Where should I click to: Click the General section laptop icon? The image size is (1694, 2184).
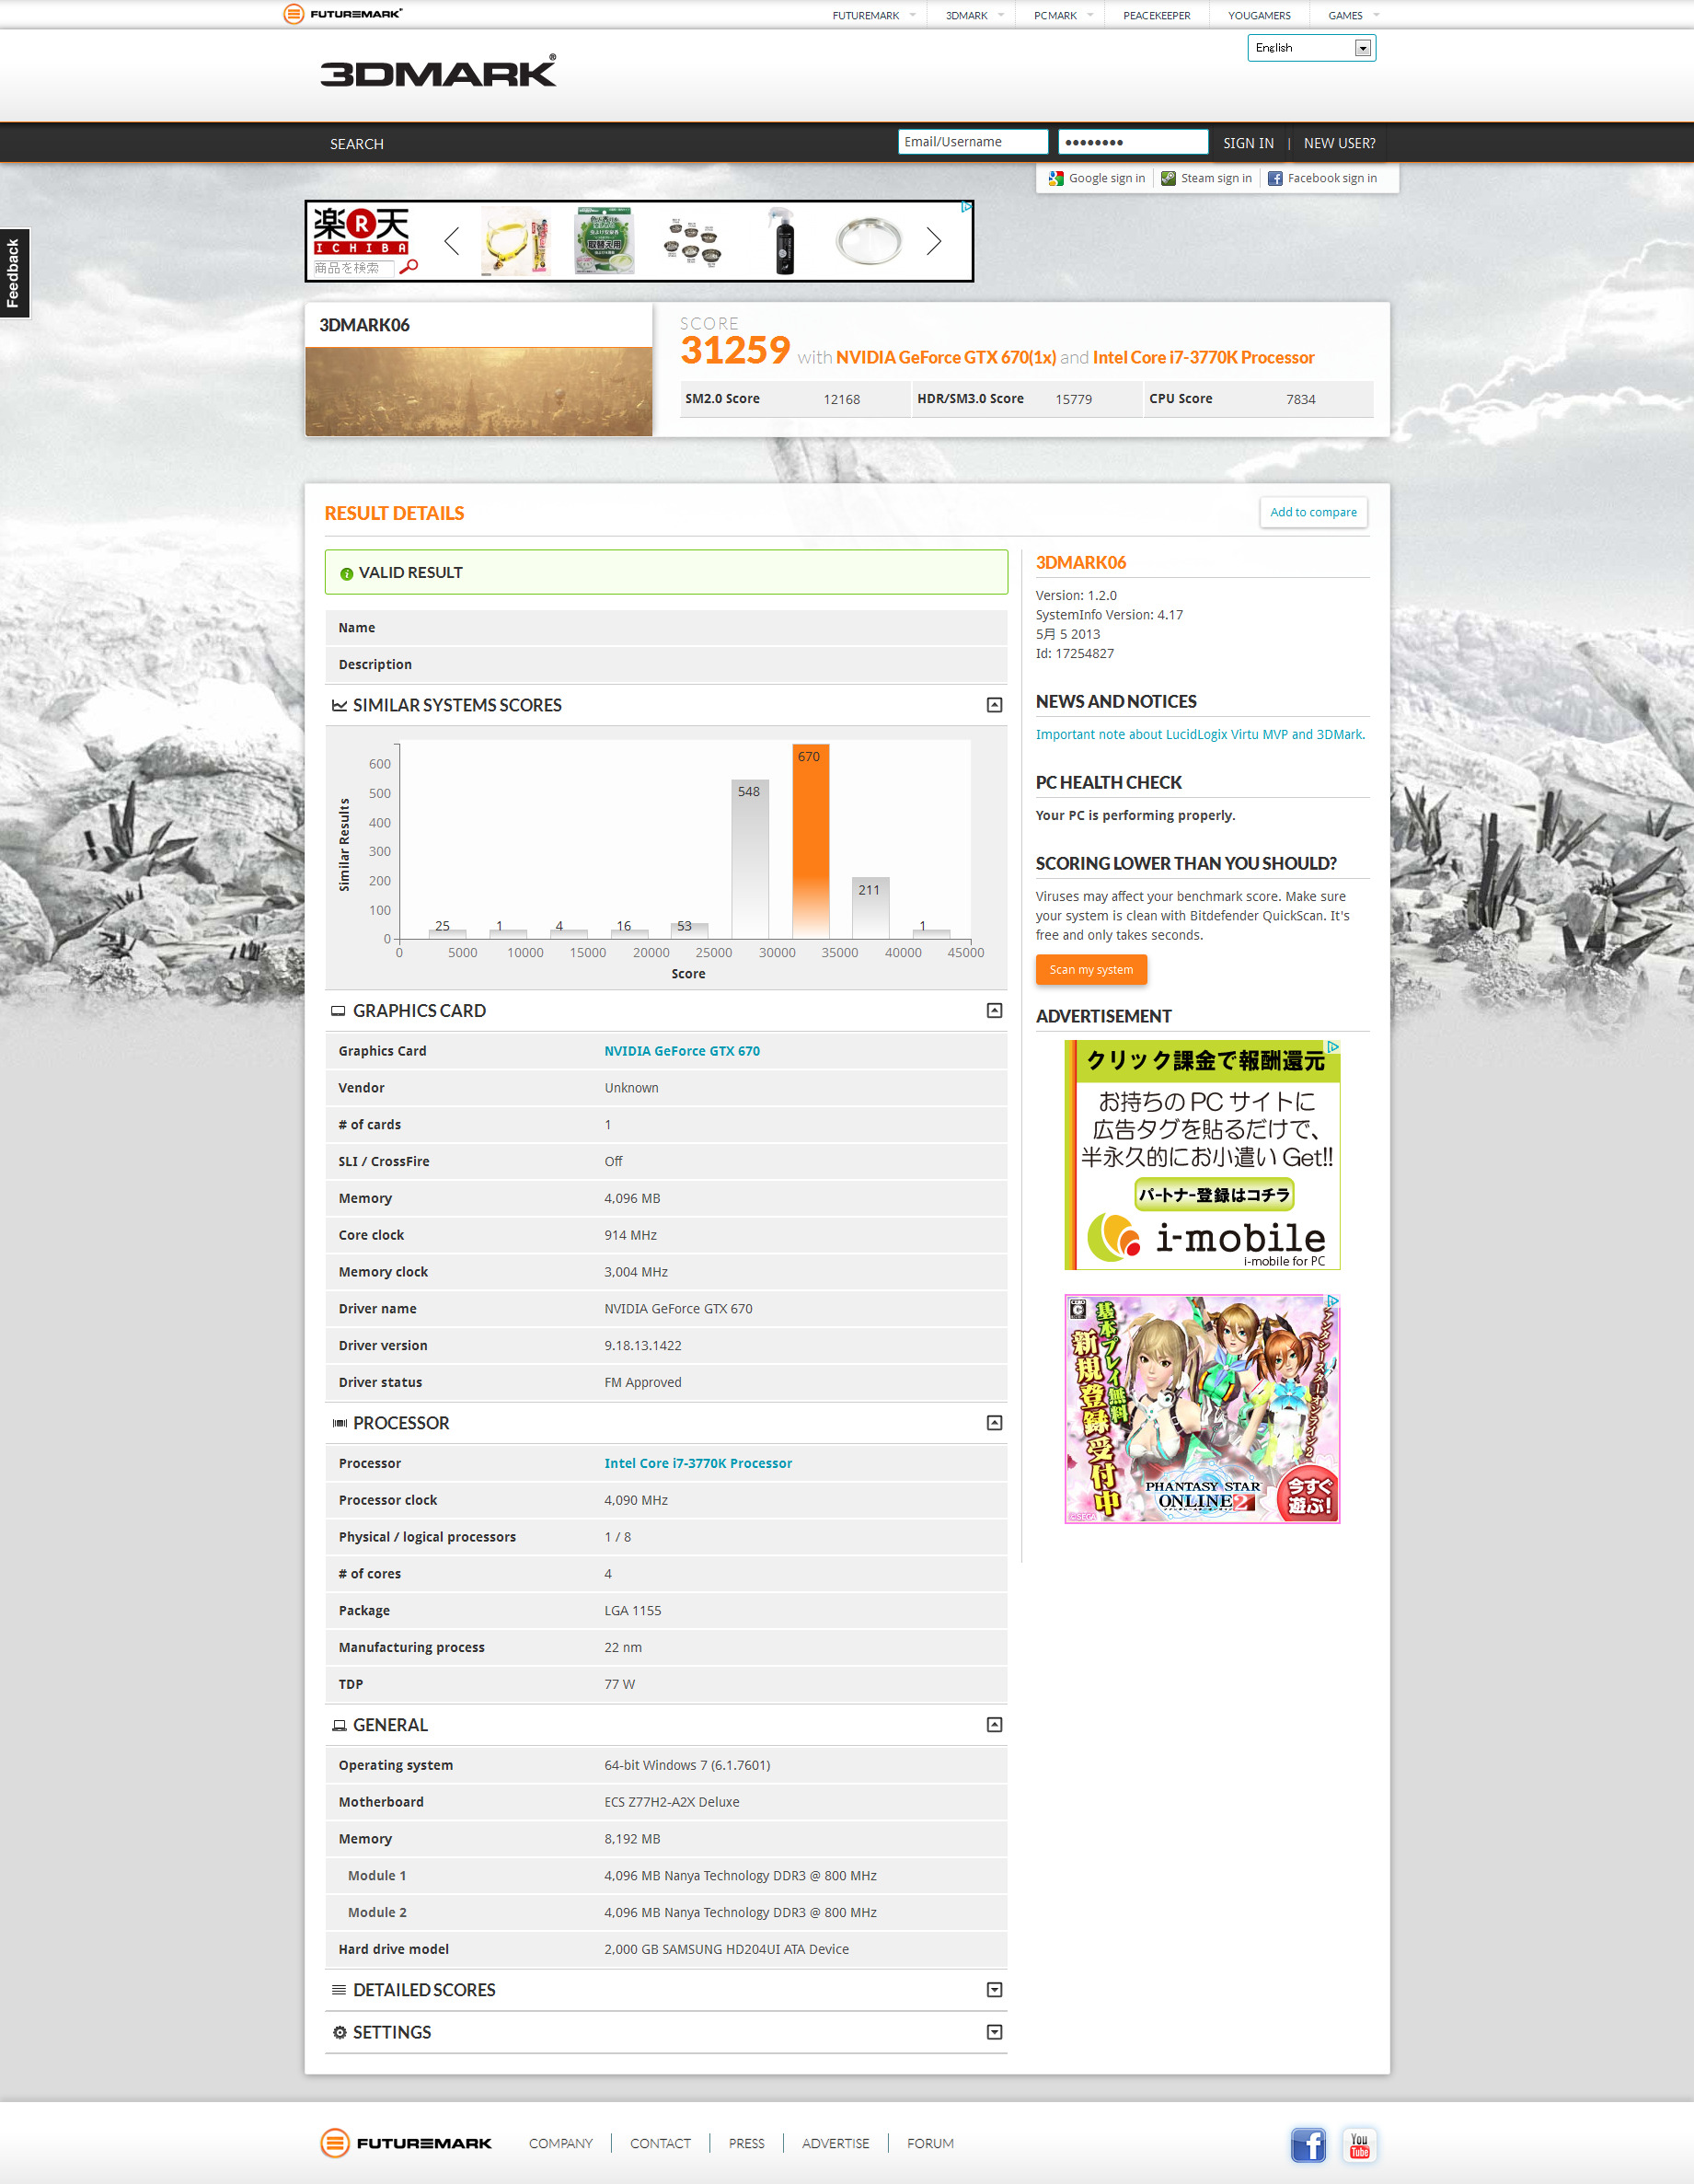339,1725
